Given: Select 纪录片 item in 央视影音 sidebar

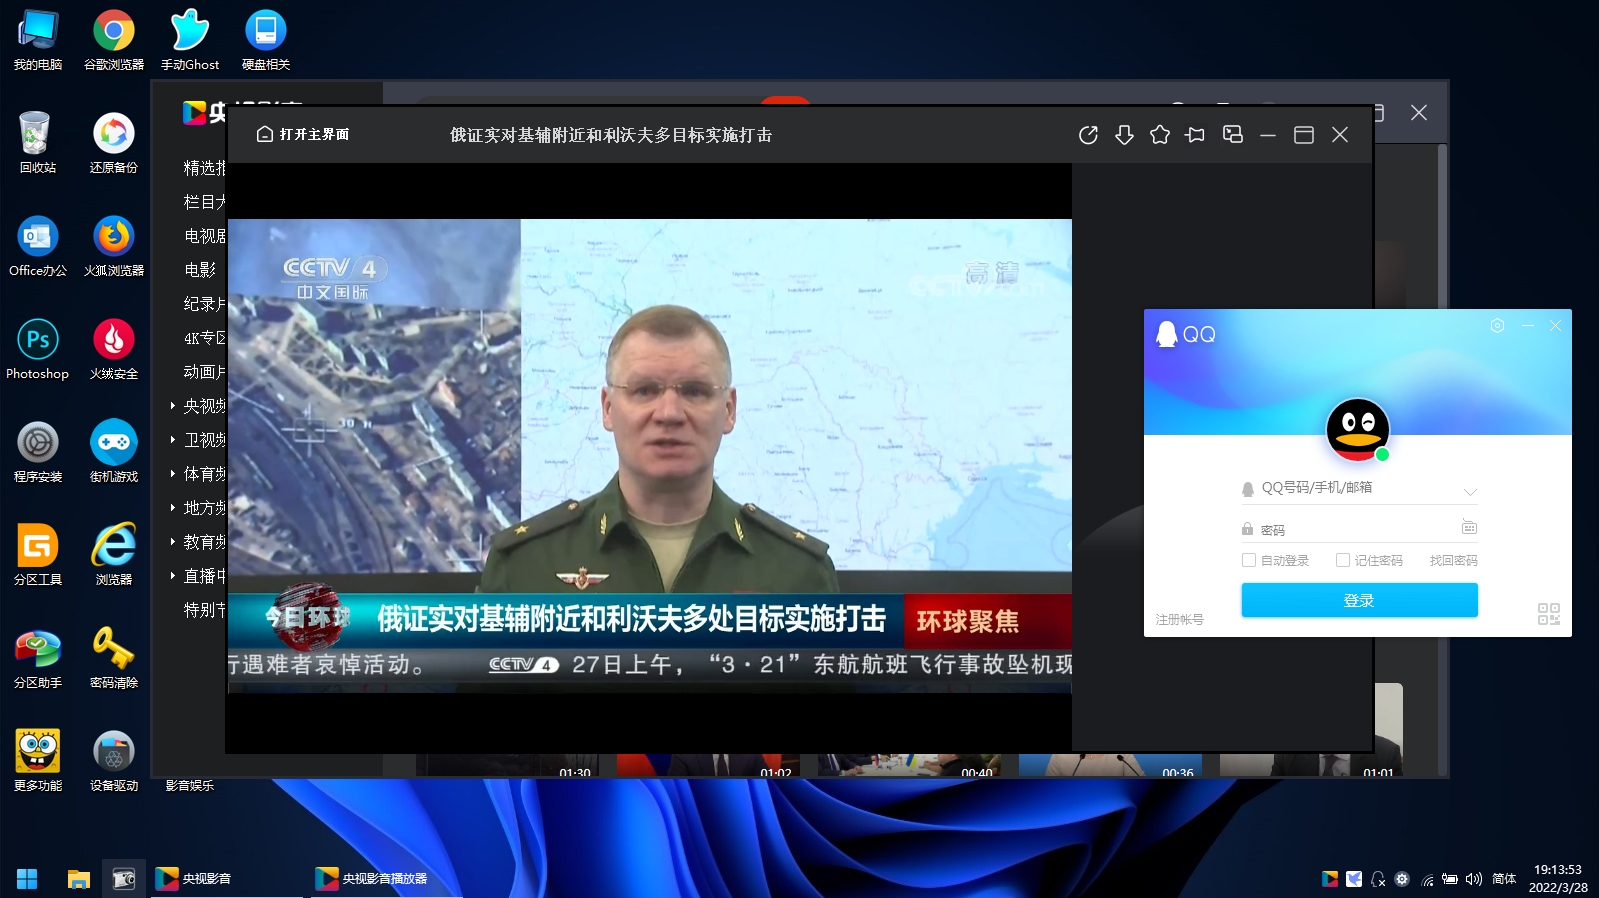Looking at the screenshot, I should (x=205, y=304).
